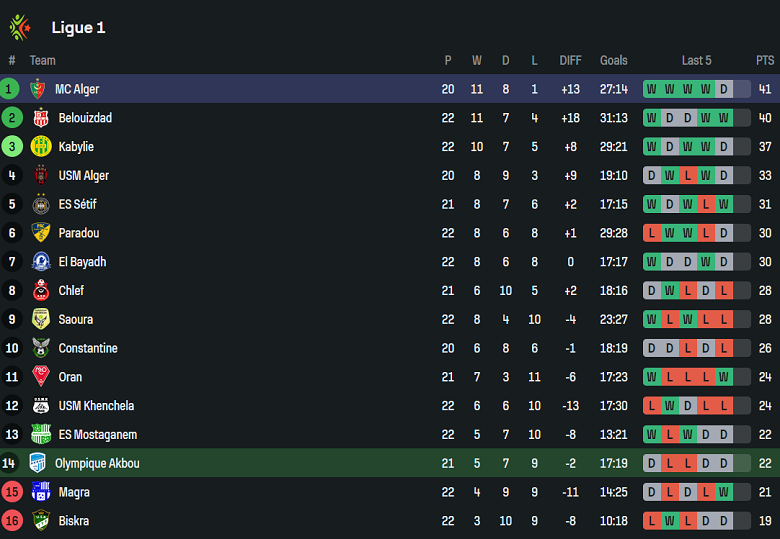Click the green position 1 badge
This screenshot has height=539, width=780.
(11, 89)
